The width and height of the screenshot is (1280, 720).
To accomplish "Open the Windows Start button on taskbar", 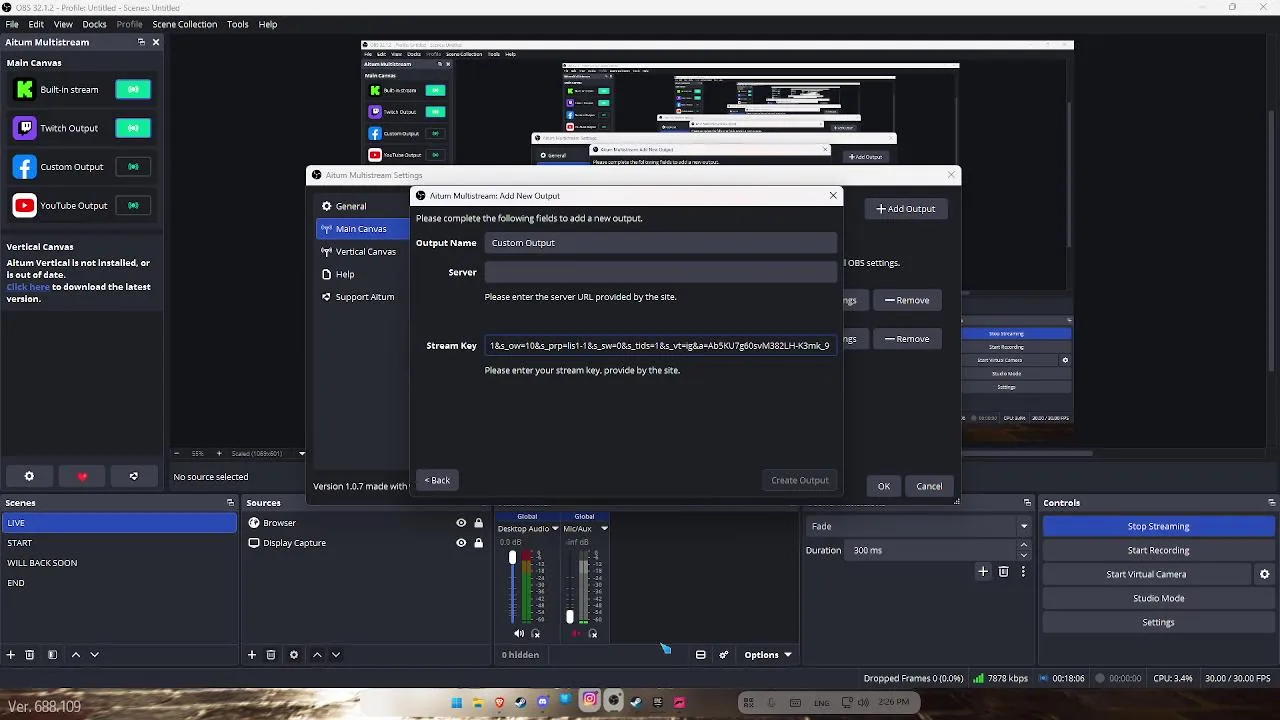I will tap(456, 703).
